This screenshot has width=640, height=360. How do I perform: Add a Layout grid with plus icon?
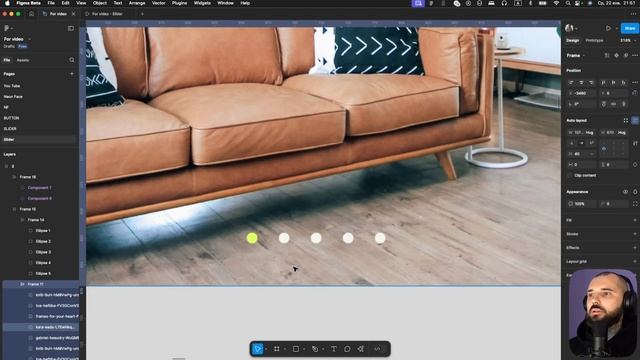[635, 261]
